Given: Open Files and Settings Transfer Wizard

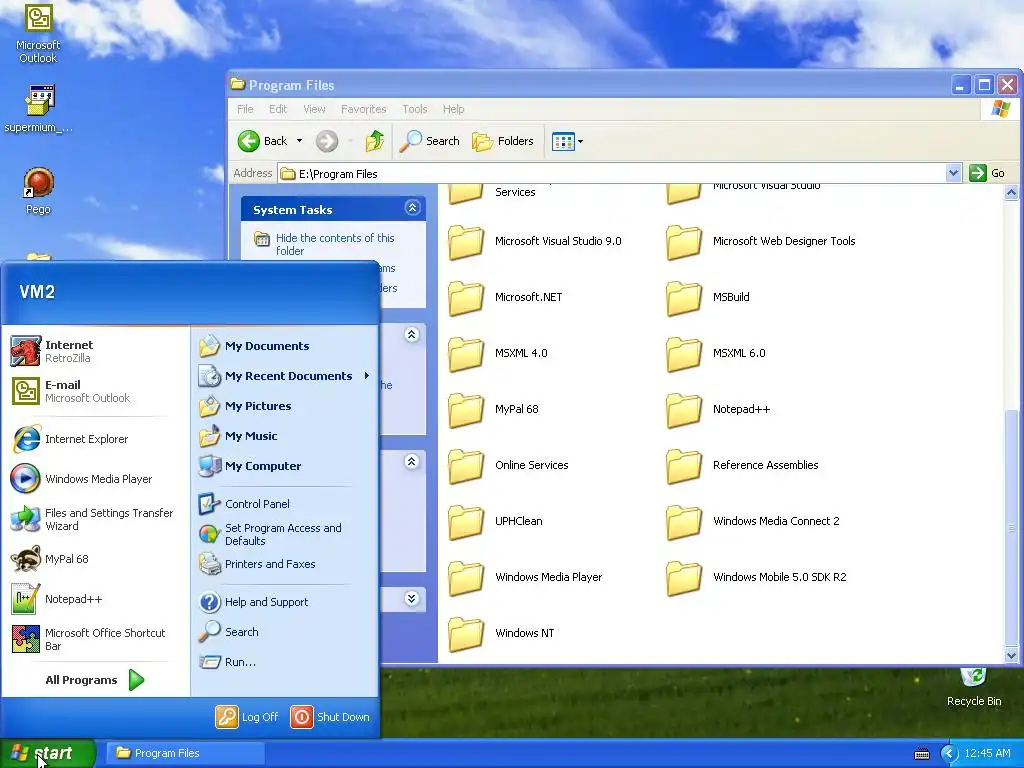Looking at the screenshot, I should coord(95,519).
